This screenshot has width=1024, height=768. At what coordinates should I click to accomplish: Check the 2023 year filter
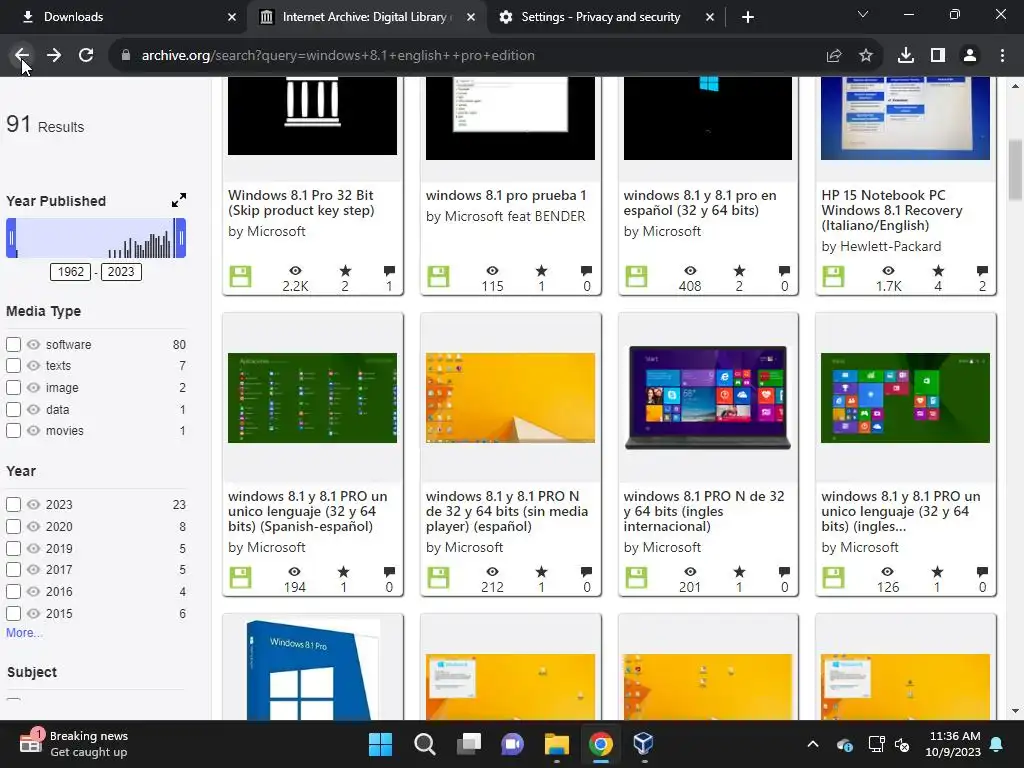(13, 505)
